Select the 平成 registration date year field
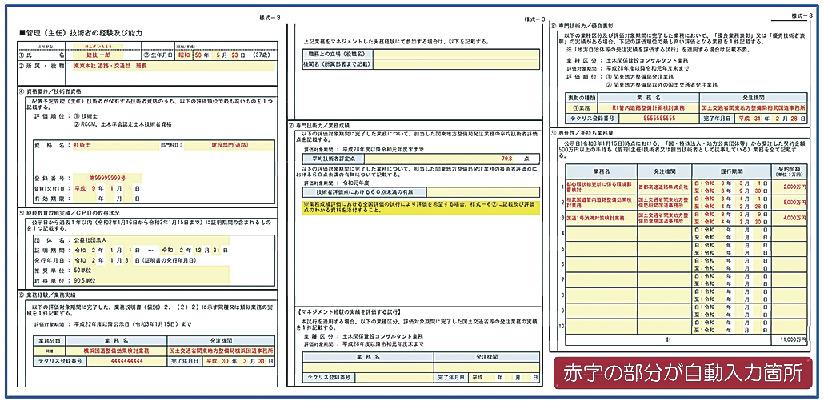Viewport: 824px width, 401px height. pyautogui.click(x=84, y=188)
